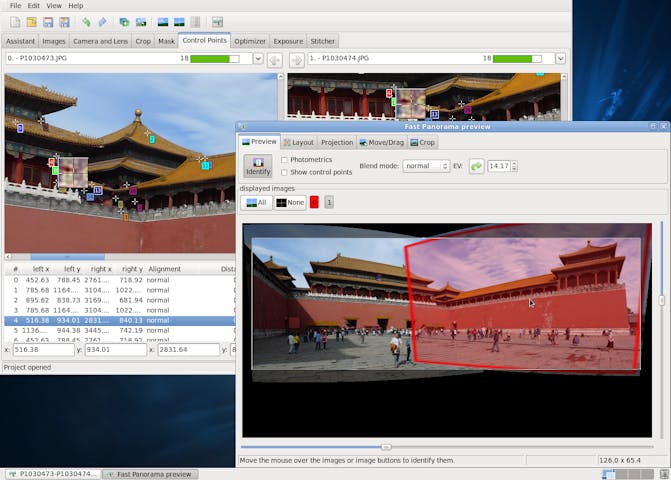Open the Blend mode dropdown

click(x=426, y=166)
